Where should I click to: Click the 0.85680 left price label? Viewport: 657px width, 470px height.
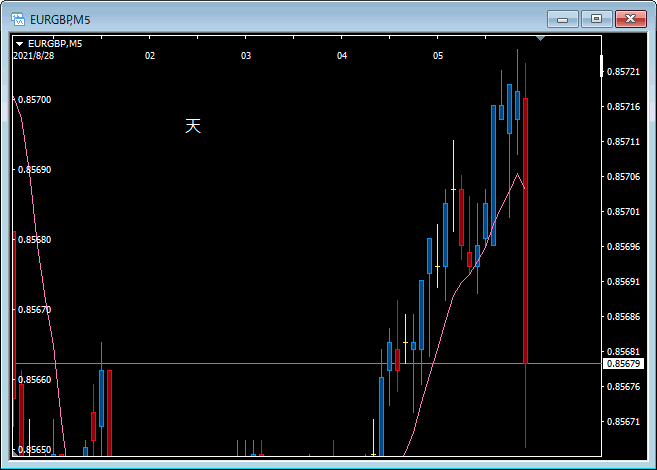click(34, 240)
